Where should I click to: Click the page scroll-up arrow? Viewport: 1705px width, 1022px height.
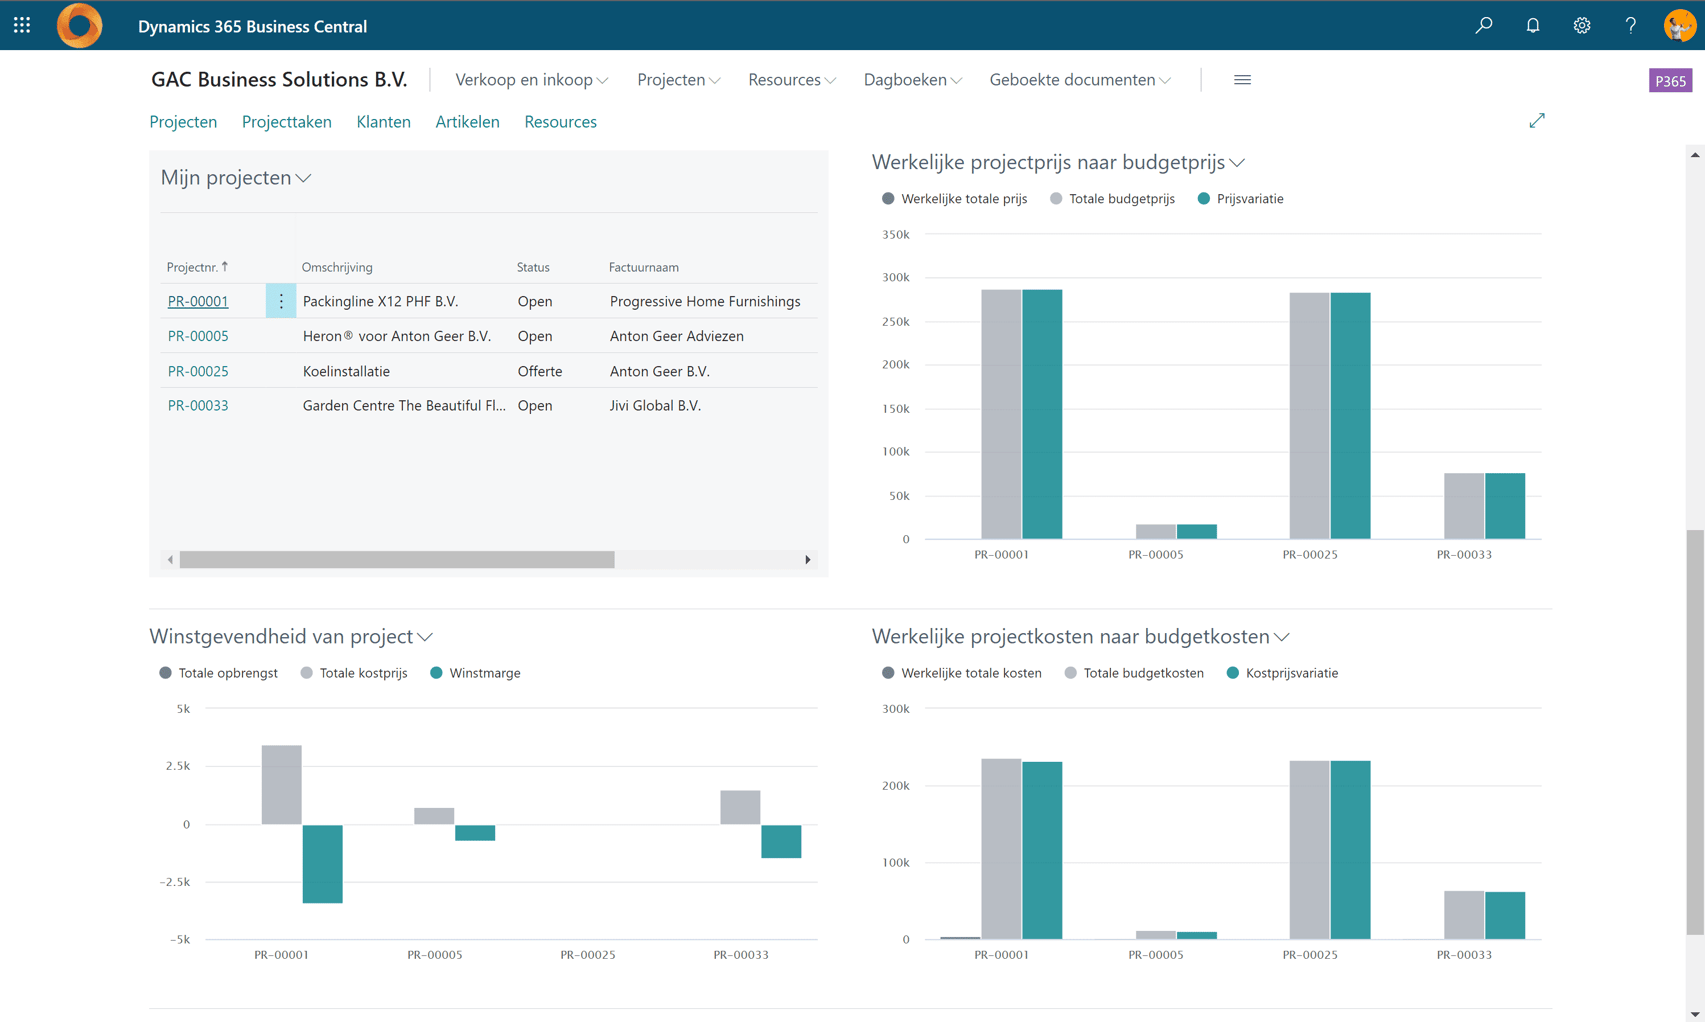tap(1694, 155)
